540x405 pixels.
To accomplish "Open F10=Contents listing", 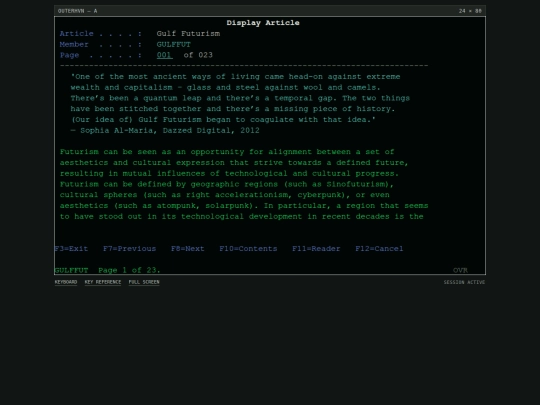I will tap(248, 249).
